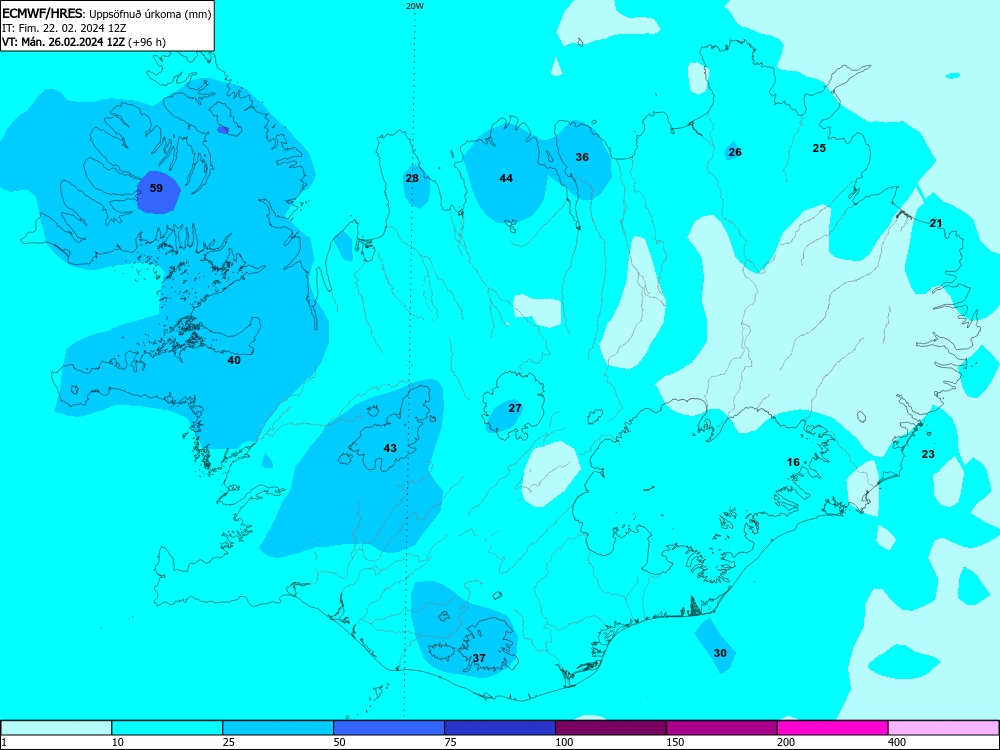This screenshot has height=750, width=1000.
Task: Click the legend color swatch above 400 mm
Action: (943, 728)
